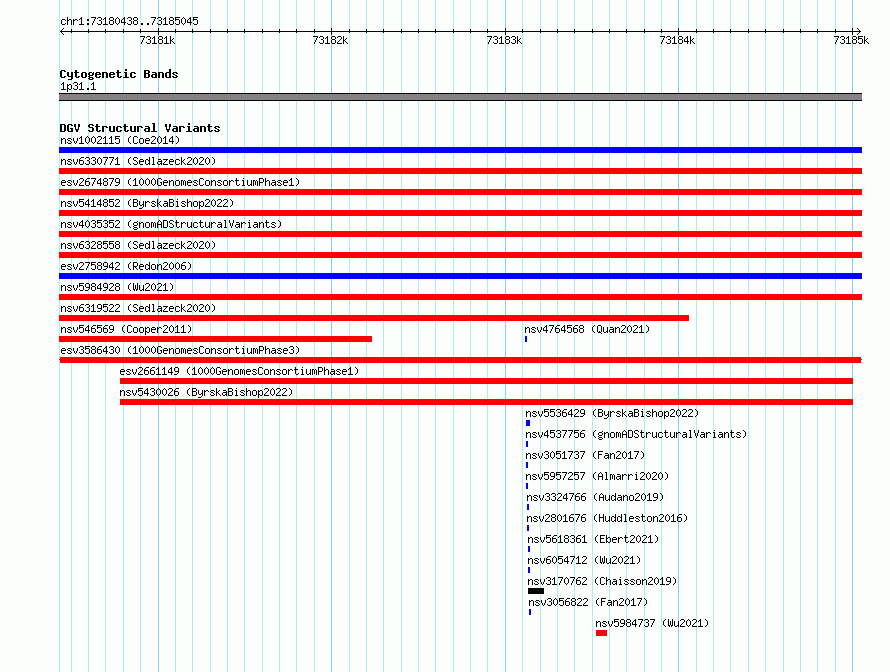Click the esv2661149 (1000GenomesConsortiumPhase1) label
This screenshot has height=672, width=890.
click(x=239, y=371)
